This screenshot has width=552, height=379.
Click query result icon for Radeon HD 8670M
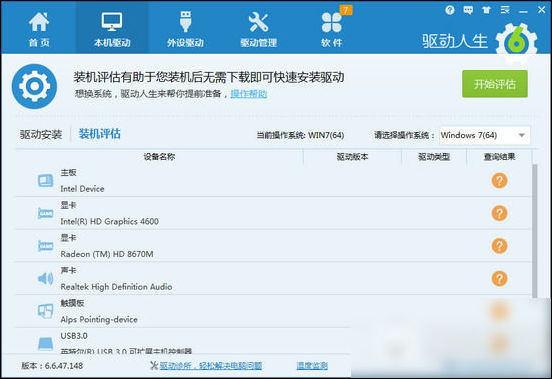[x=499, y=246]
